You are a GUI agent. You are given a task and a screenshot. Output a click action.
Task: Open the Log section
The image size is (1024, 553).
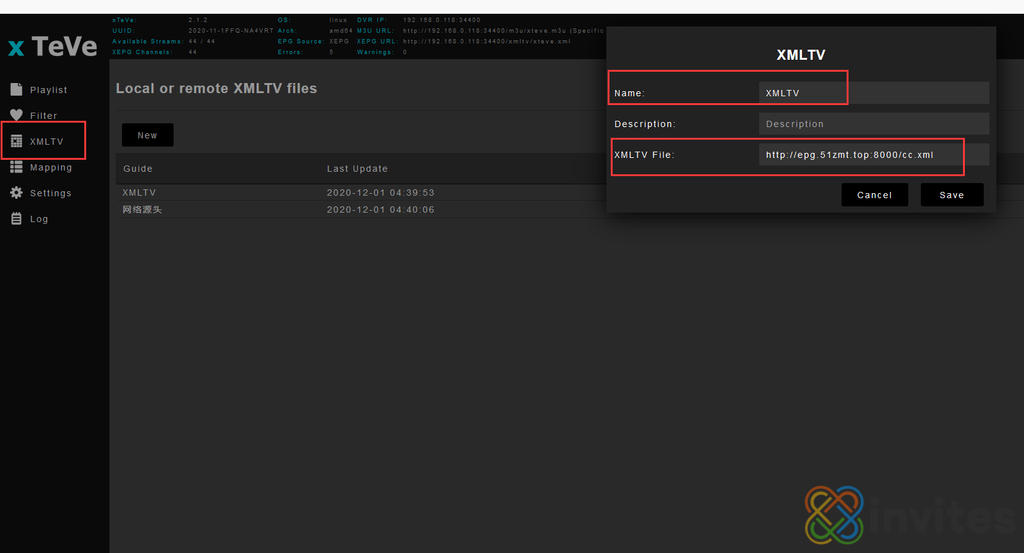tap(39, 219)
